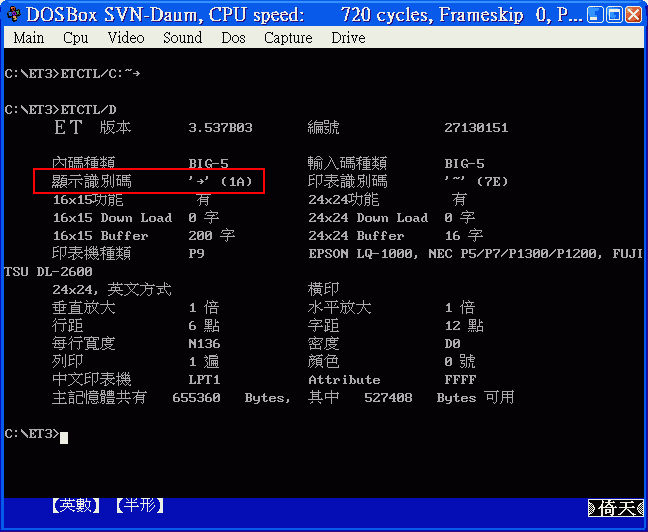Open the Drive menu
Image resolution: width=648 pixels, height=532 pixels.
point(347,38)
